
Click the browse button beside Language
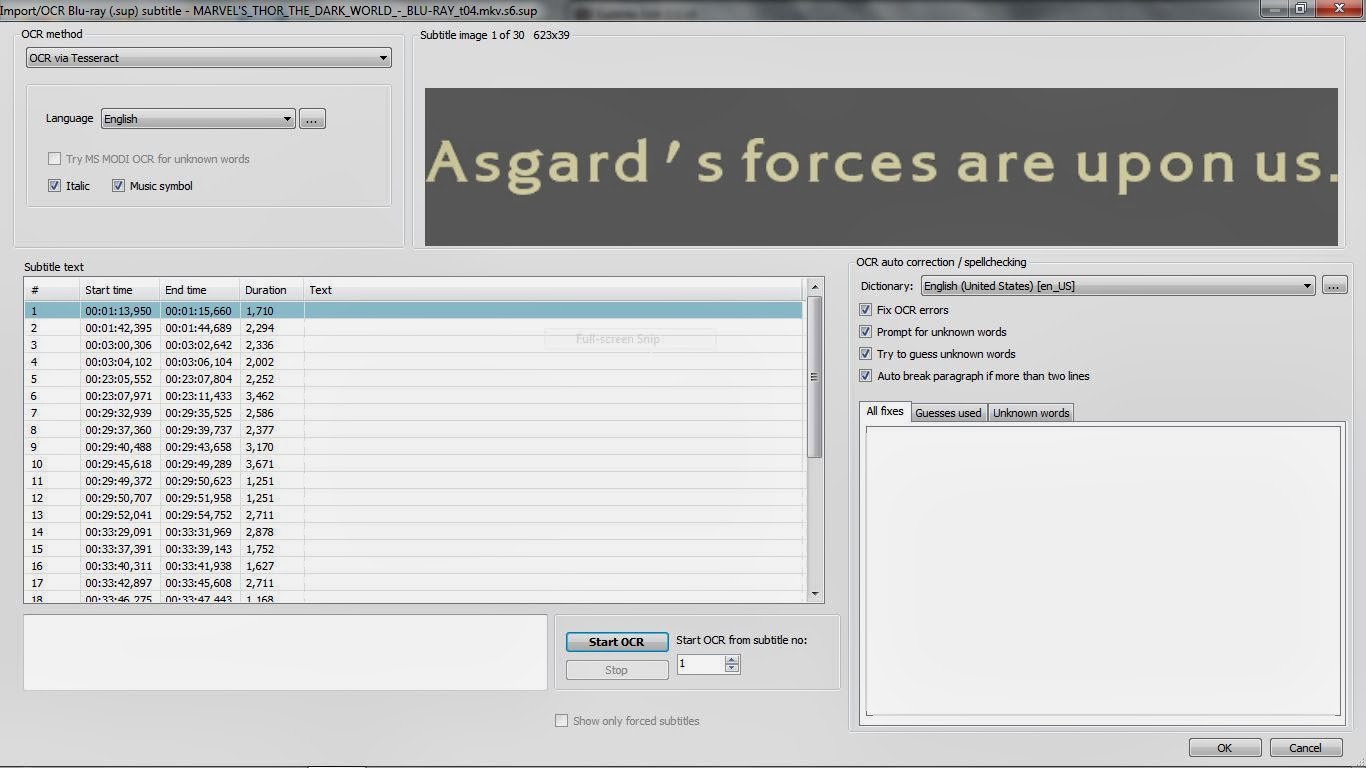[312, 119]
